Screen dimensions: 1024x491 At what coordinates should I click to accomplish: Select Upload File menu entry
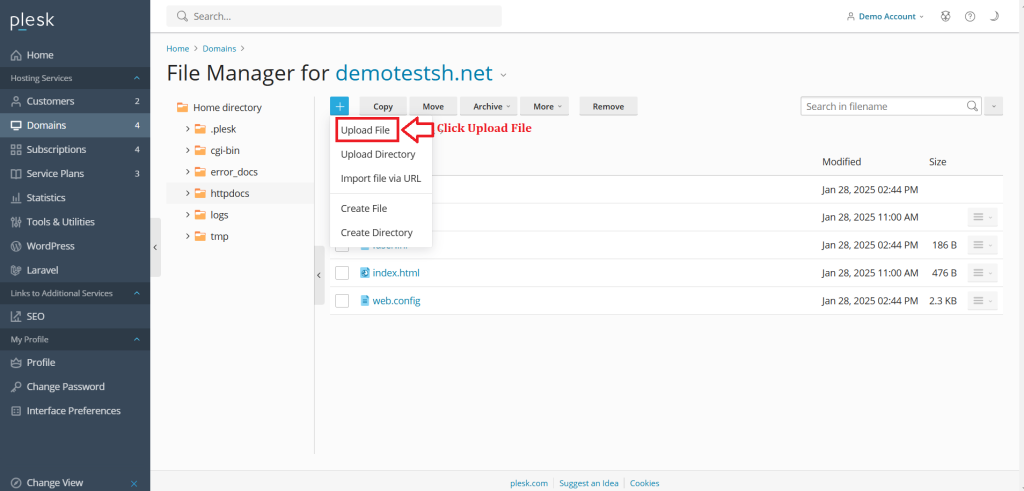point(366,131)
